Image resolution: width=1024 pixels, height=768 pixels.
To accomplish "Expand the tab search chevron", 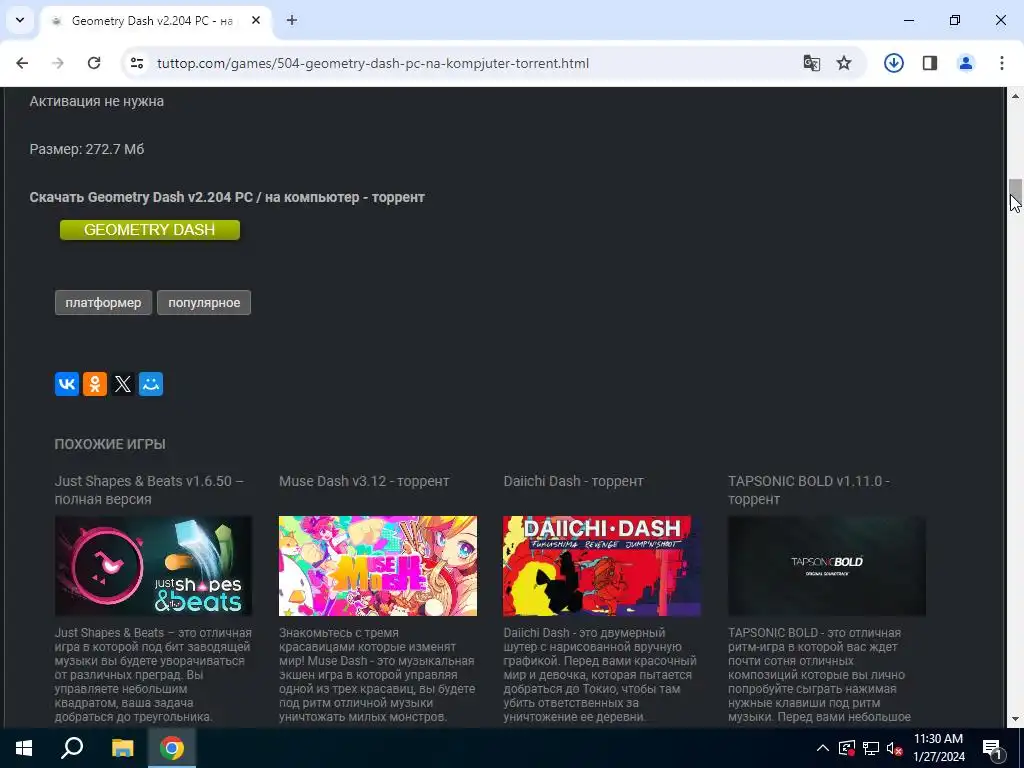I will coord(20,20).
